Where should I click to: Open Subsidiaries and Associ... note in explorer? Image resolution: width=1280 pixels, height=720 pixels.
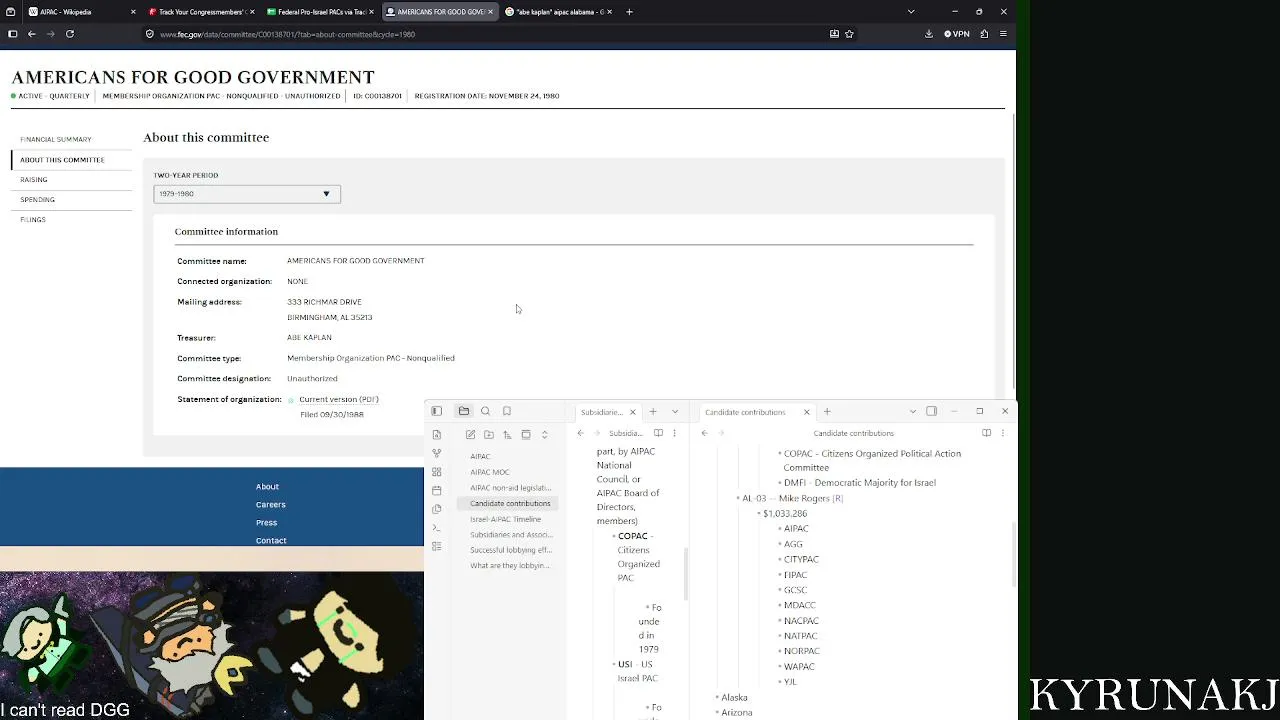tap(511, 534)
